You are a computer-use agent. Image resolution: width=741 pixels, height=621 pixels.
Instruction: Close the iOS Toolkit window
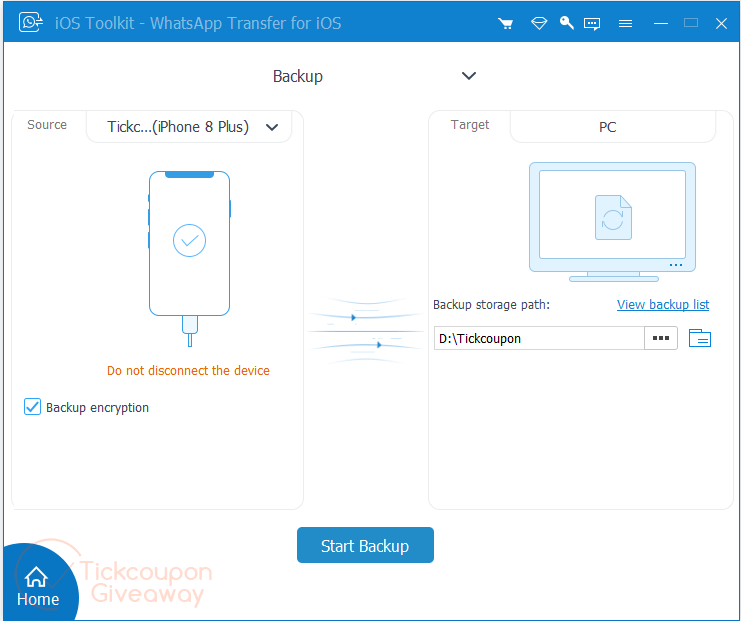click(721, 23)
